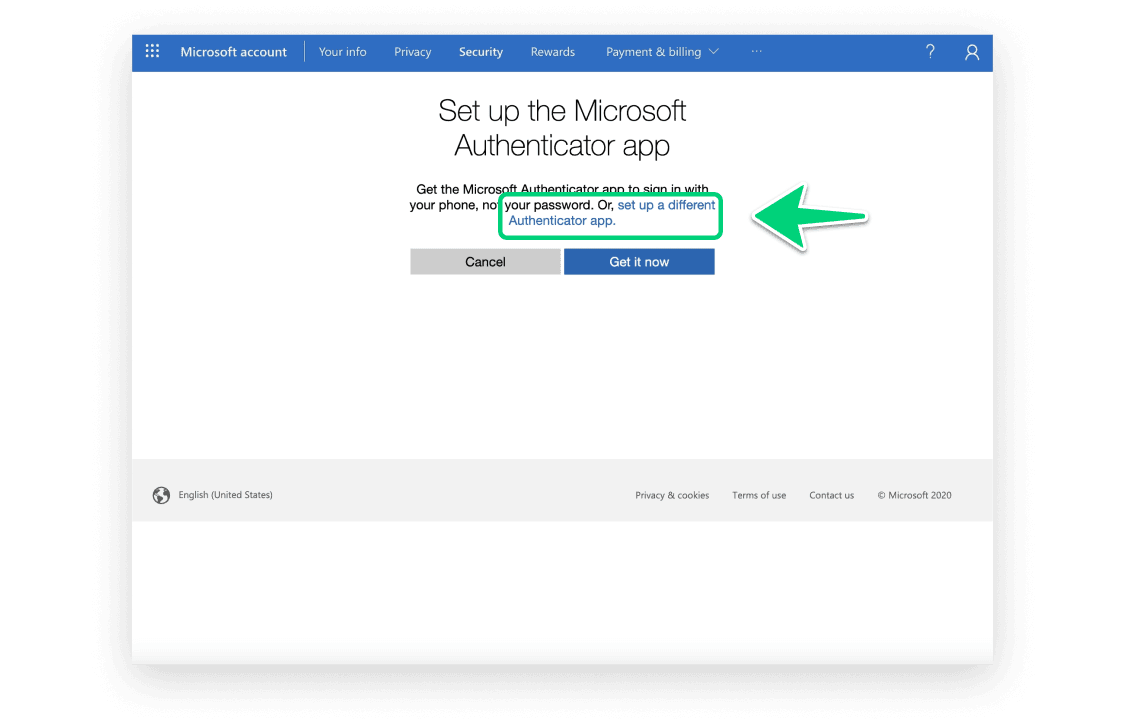The image size is (1125, 723).
Task: Go to Microsoft account home
Action: [x=233, y=52]
